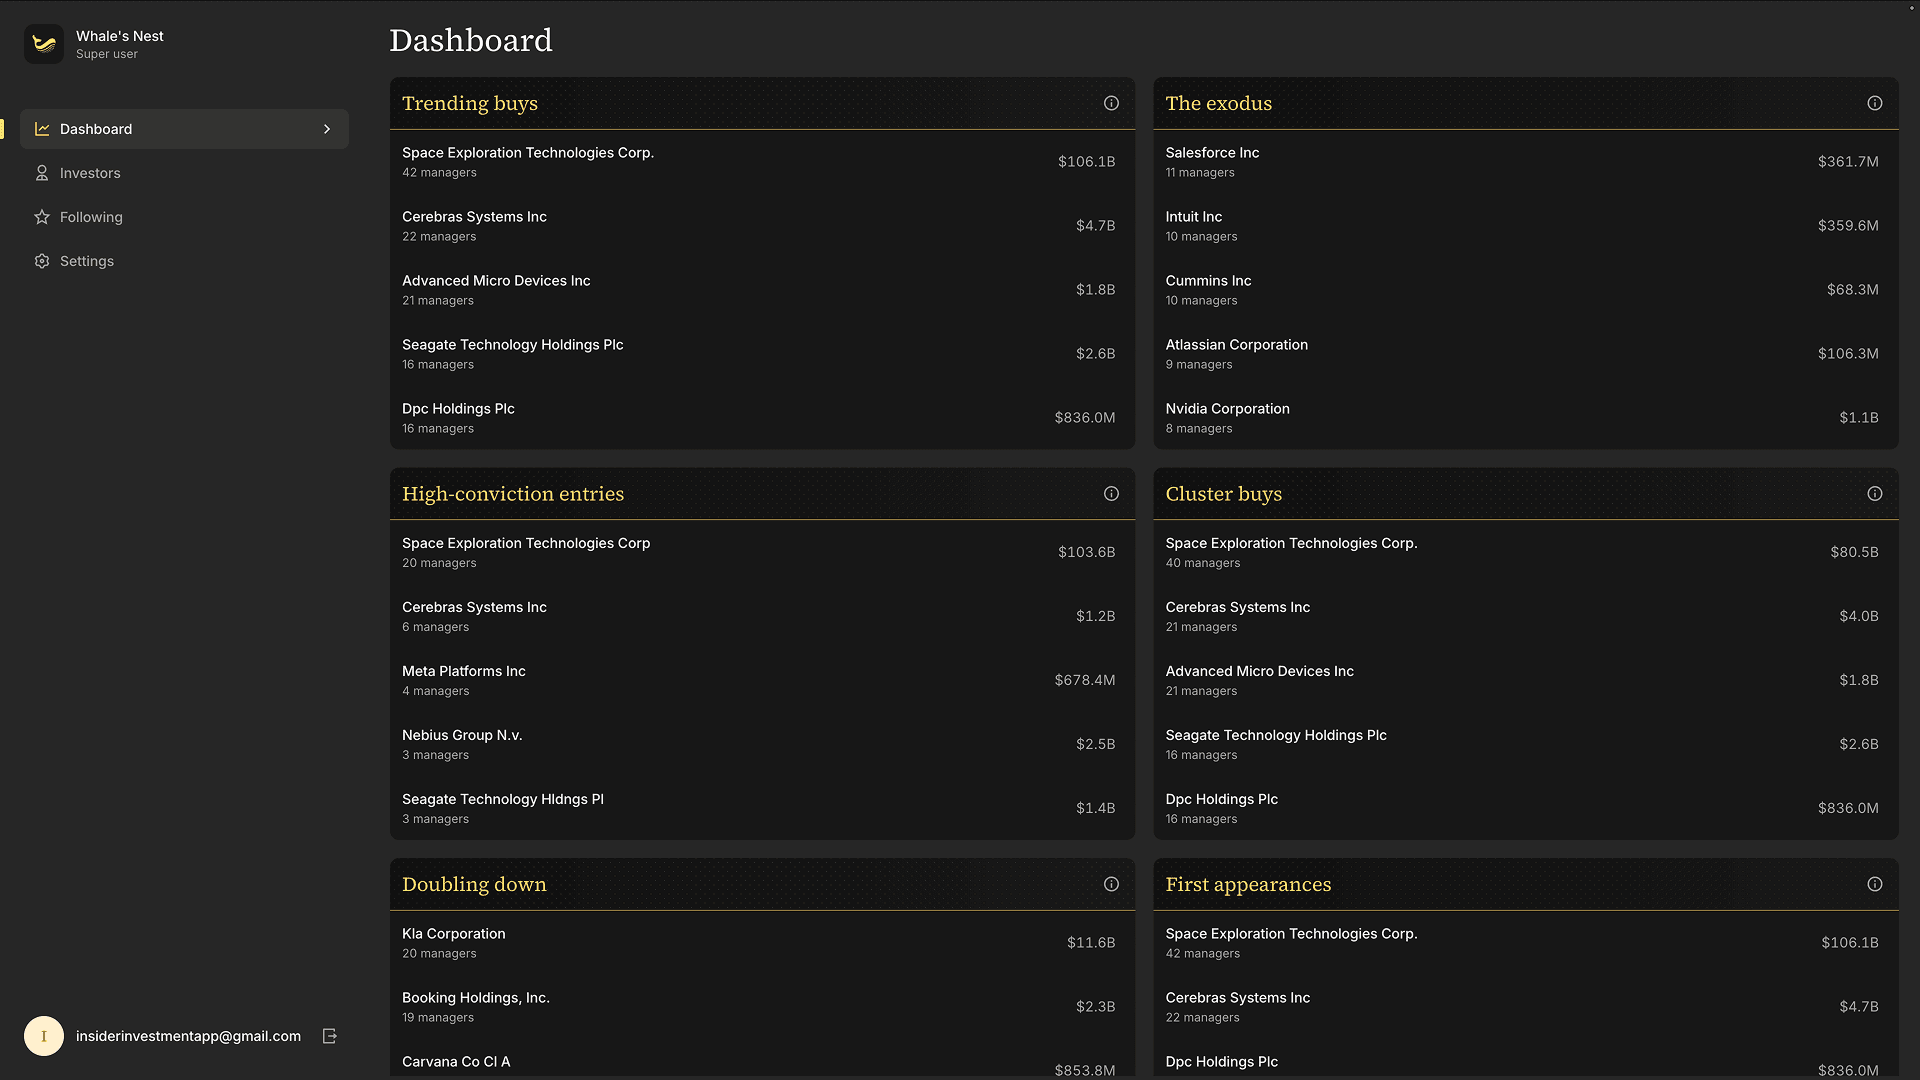The width and height of the screenshot is (1920, 1080).
Task: Open Seagate Technology Hldngs Pl row
Action: [x=762, y=808]
